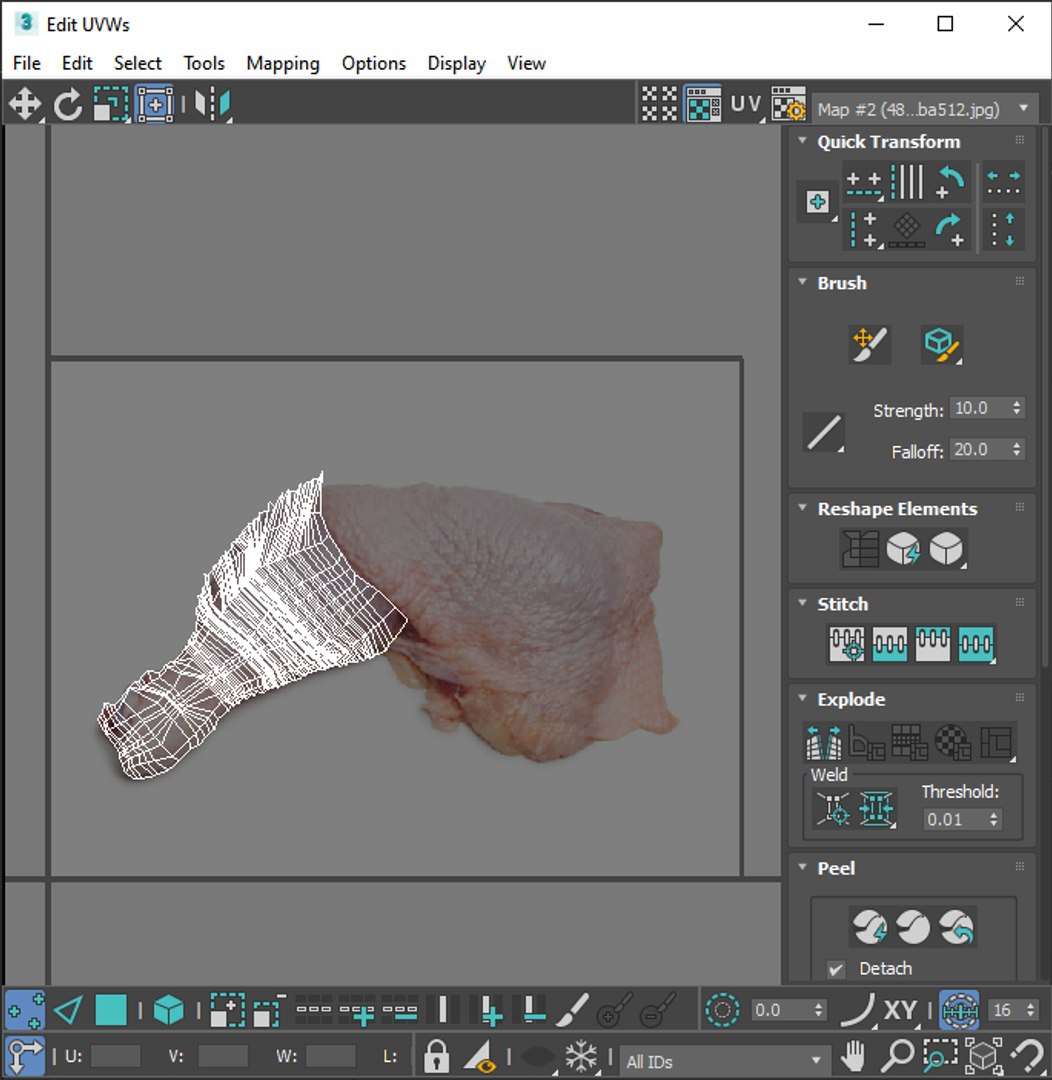
Task: Open the File menu
Action: [x=27, y=63]
